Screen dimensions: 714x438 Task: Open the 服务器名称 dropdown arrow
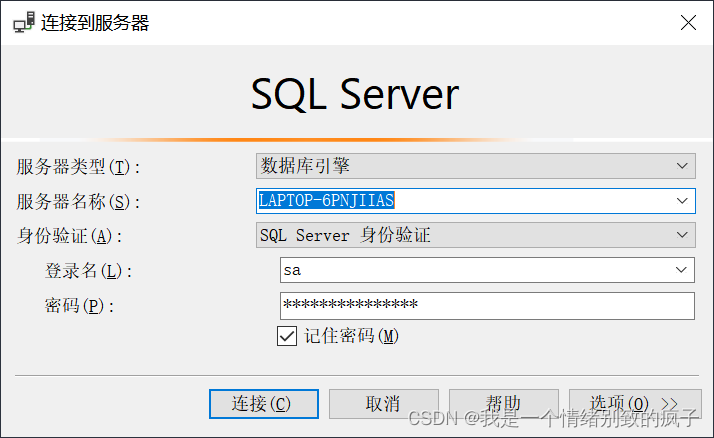pos(682,201)
